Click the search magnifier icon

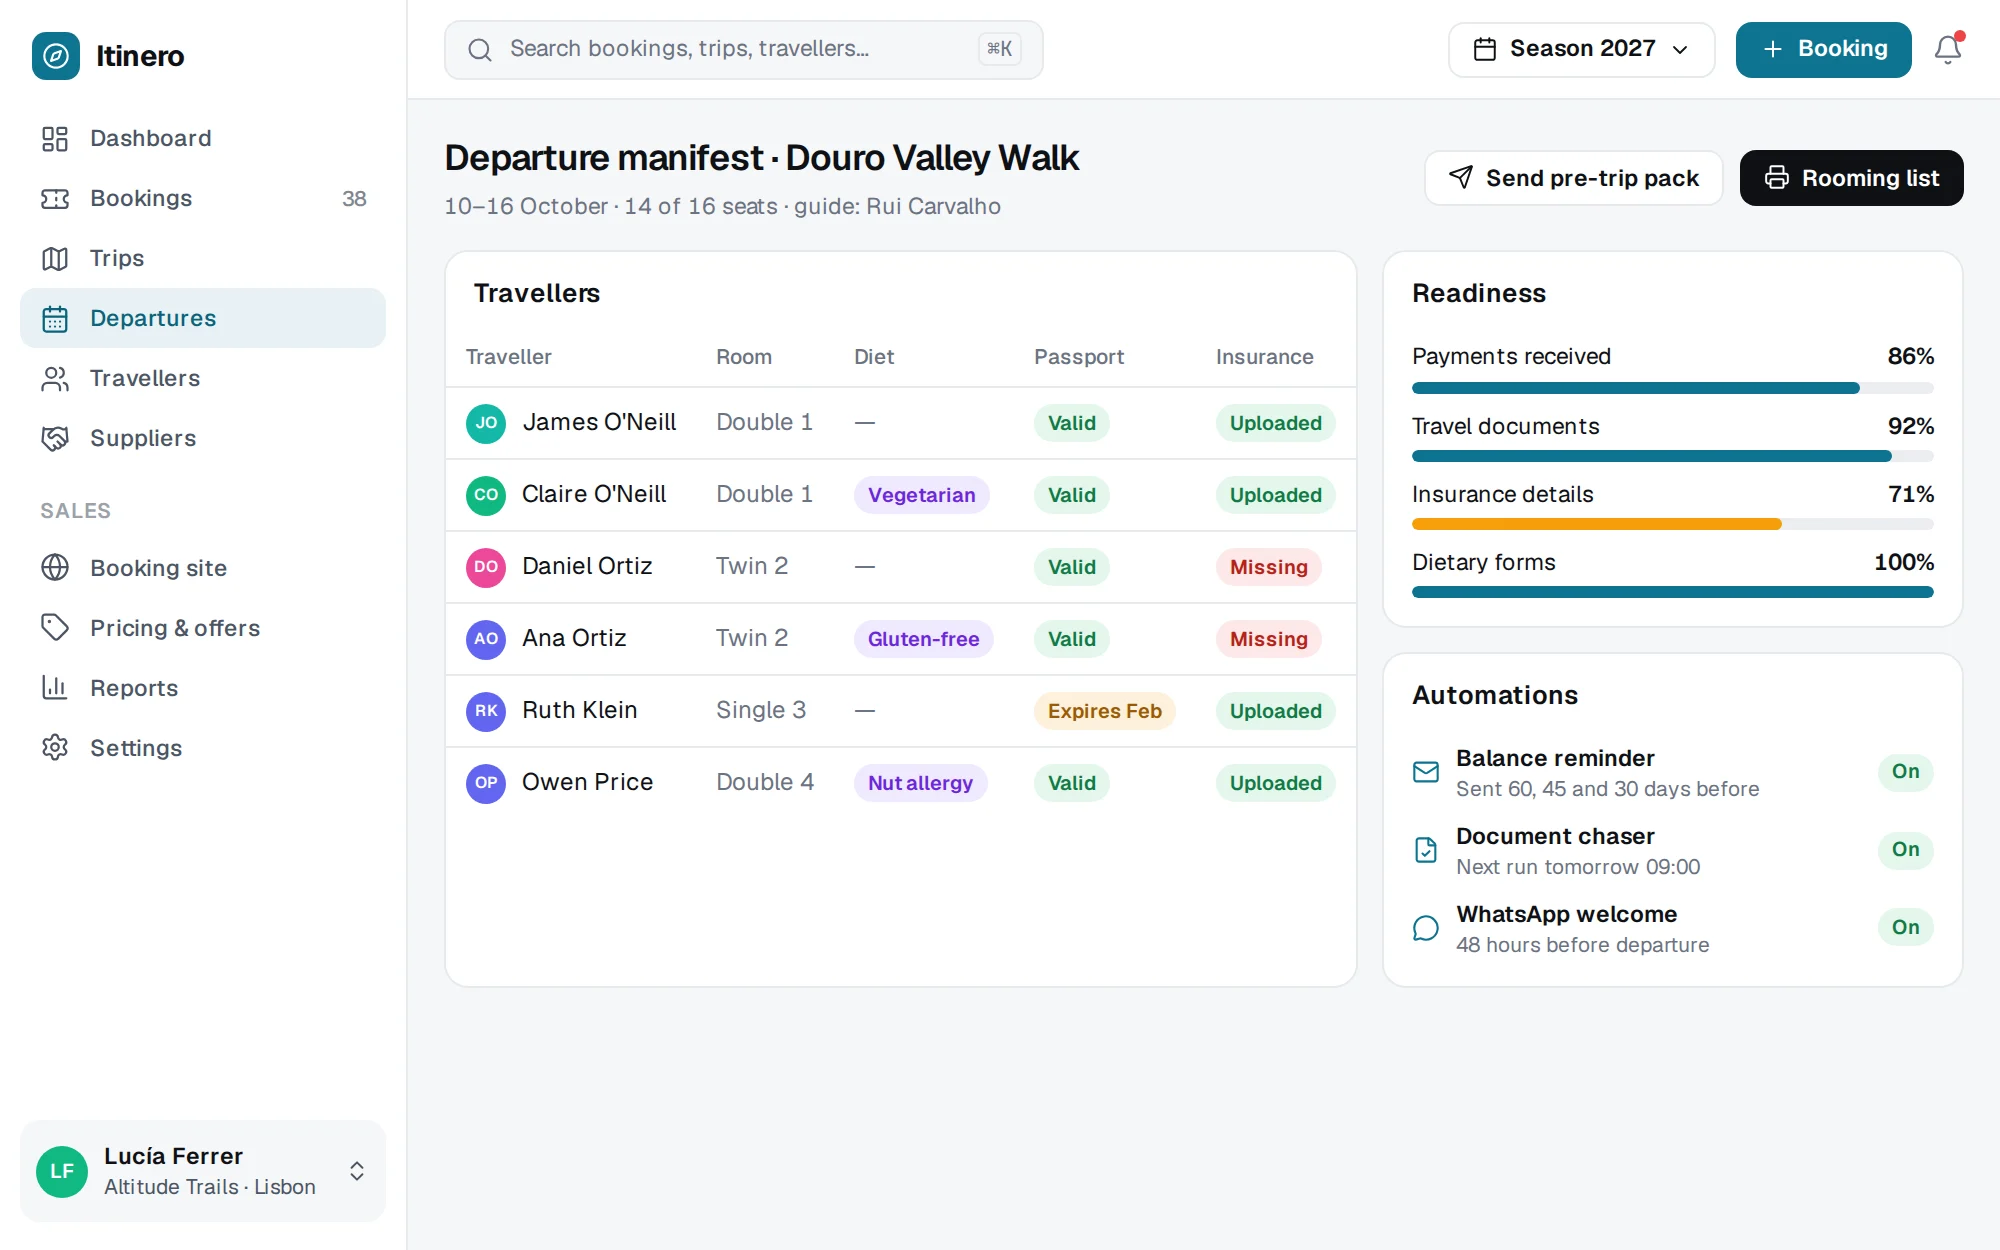(x=480, y=49)
